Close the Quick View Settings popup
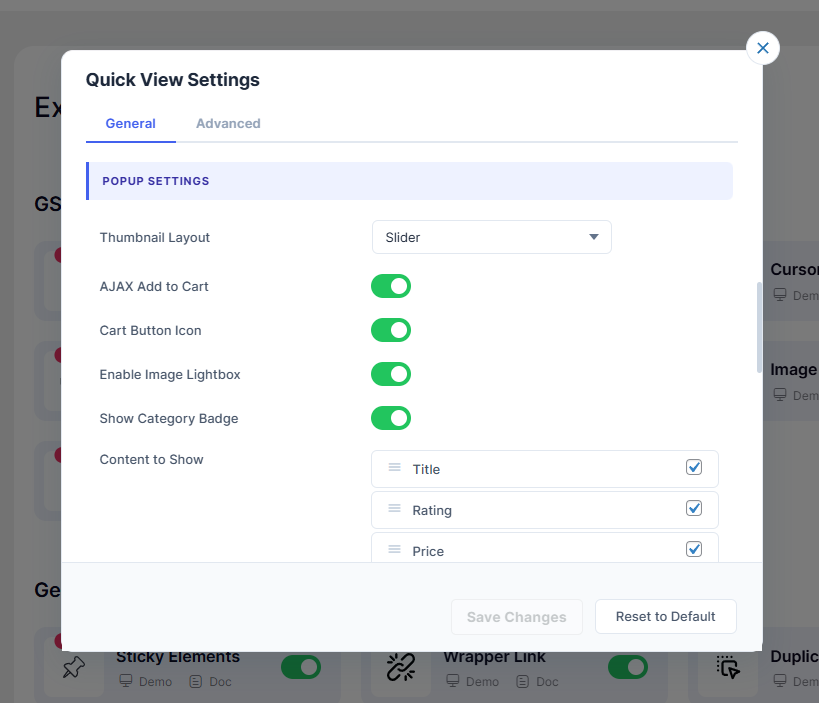This screenshot has height=703, width=819. point(763,48)
